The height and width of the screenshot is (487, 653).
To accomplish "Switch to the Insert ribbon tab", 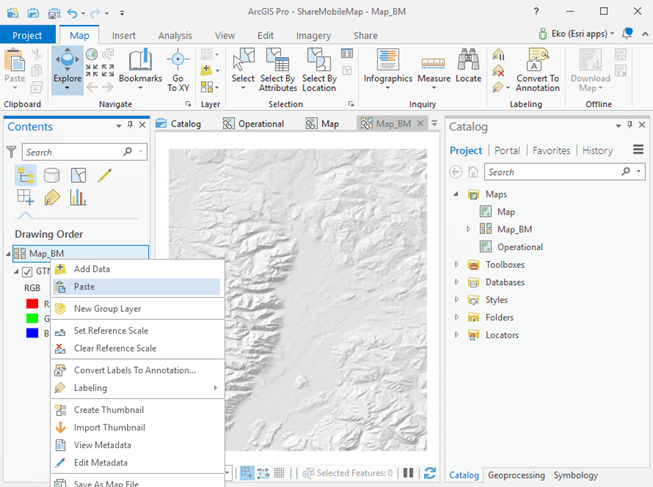I will [x=124, y=35].
